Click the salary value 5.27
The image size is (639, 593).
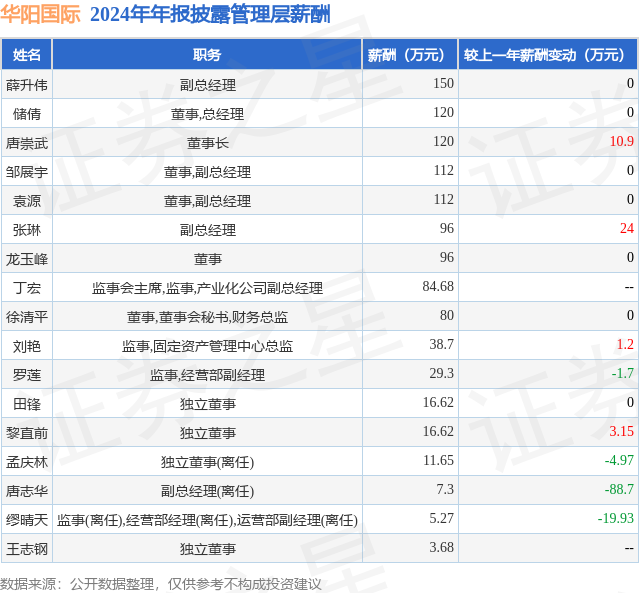441,518
